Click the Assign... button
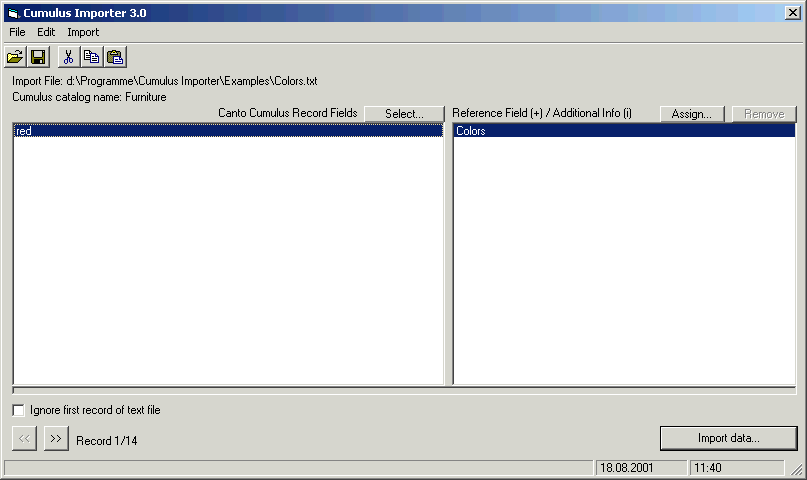 pyautogui.click(x=692, y=114)
